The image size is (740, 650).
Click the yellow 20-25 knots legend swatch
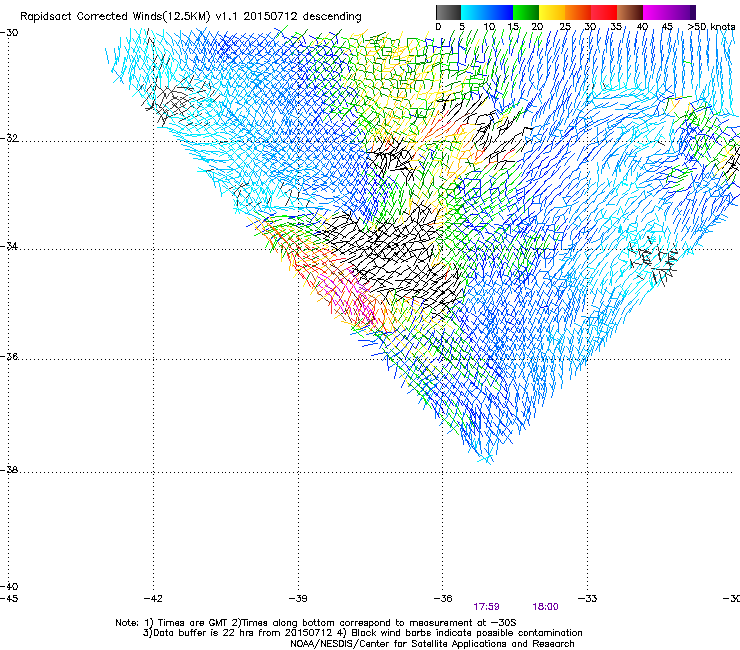point(552,12)
